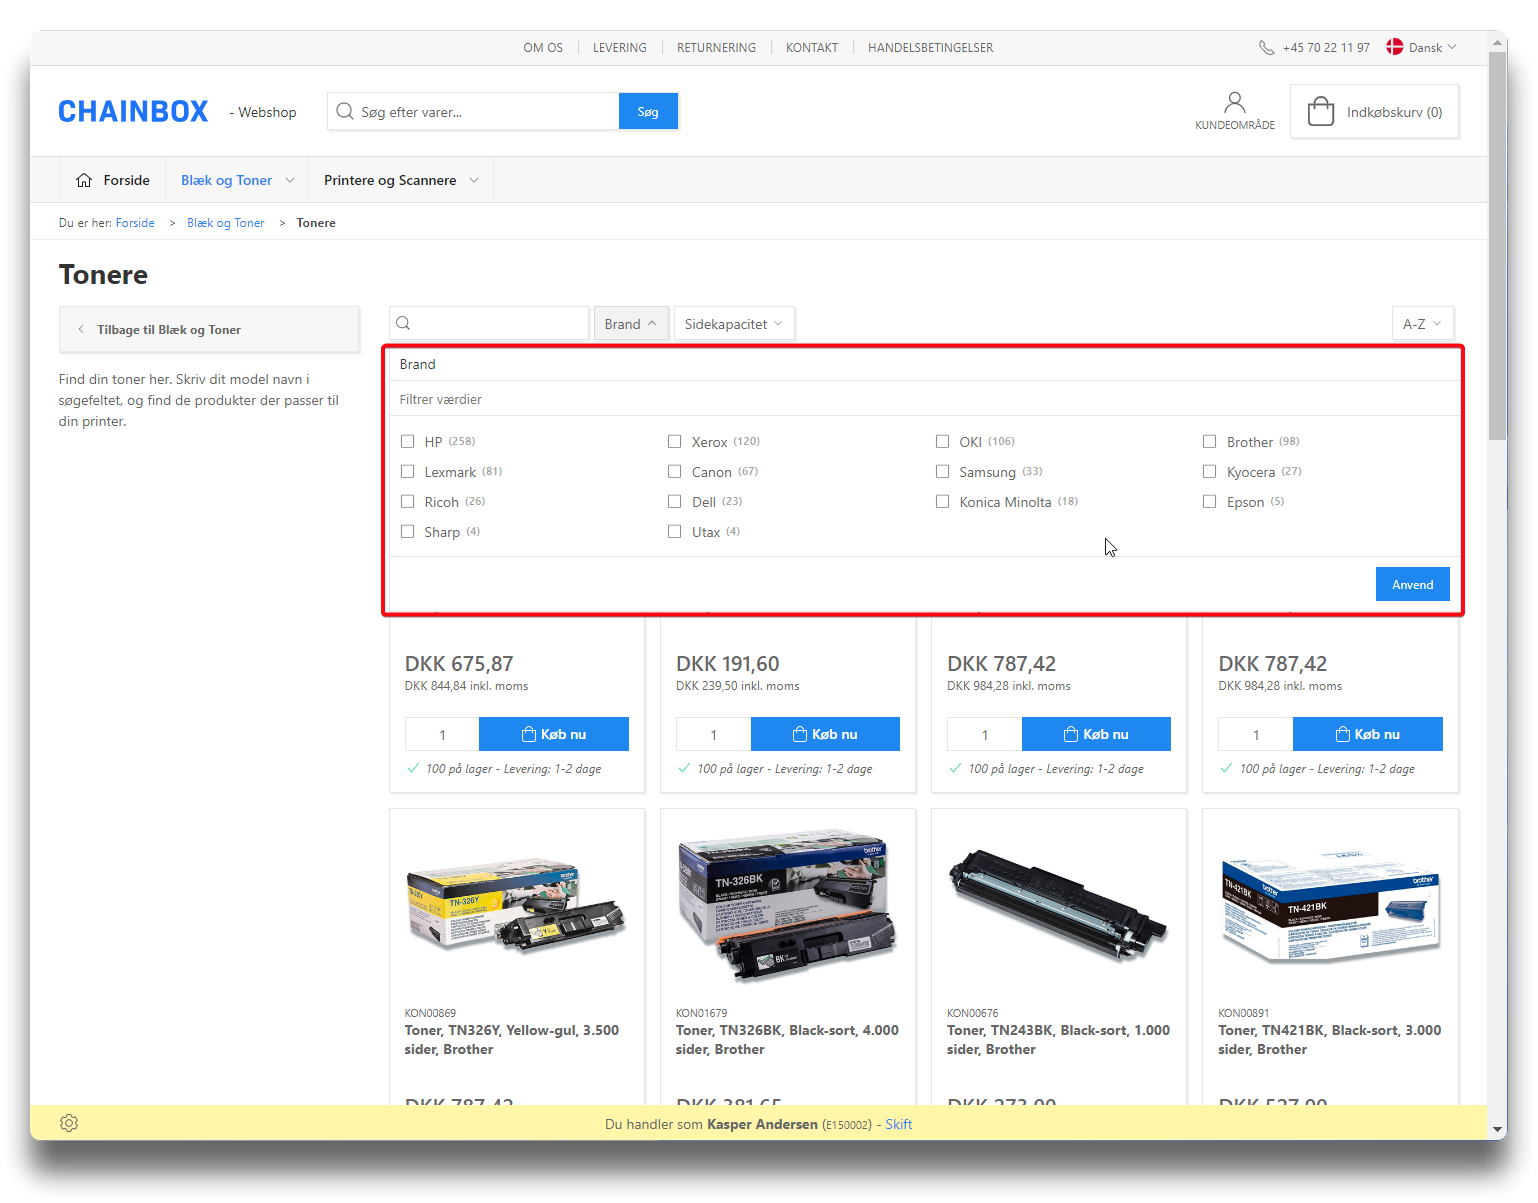Open the Indkøbskurv shopping cart icon
Image resolution: width=1538 pixels, height=1203 pixels.
(x=1320, y=111)
